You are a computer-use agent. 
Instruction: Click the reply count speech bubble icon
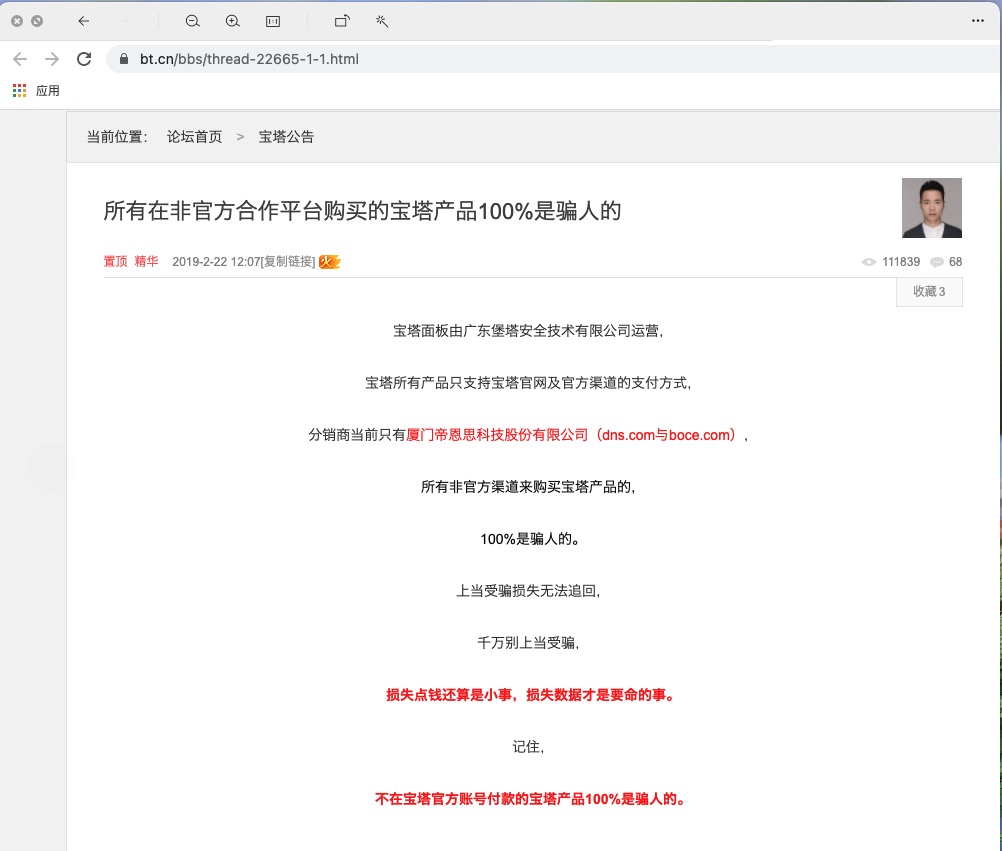click(937, 262)
